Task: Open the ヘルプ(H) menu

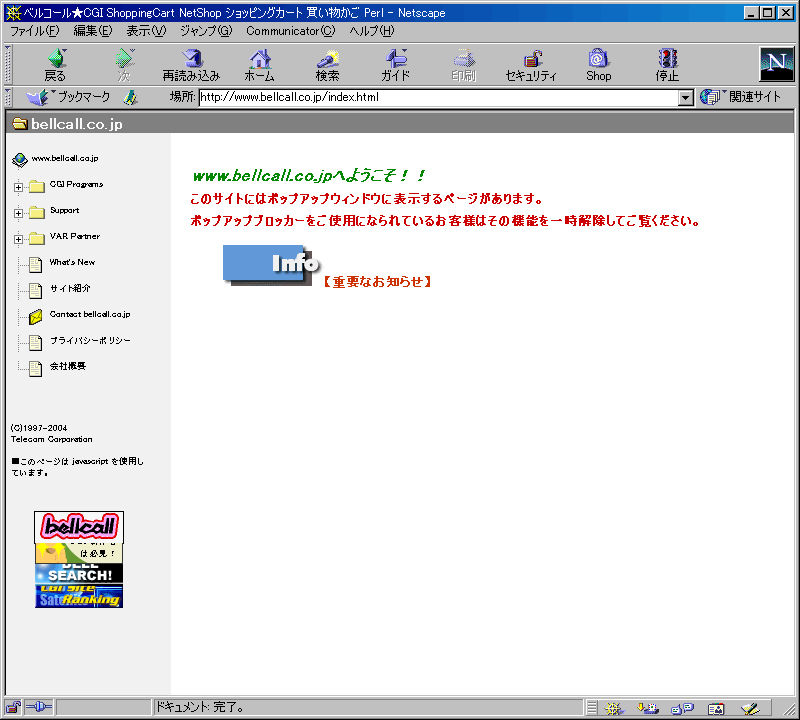Action: click(372, 31)
